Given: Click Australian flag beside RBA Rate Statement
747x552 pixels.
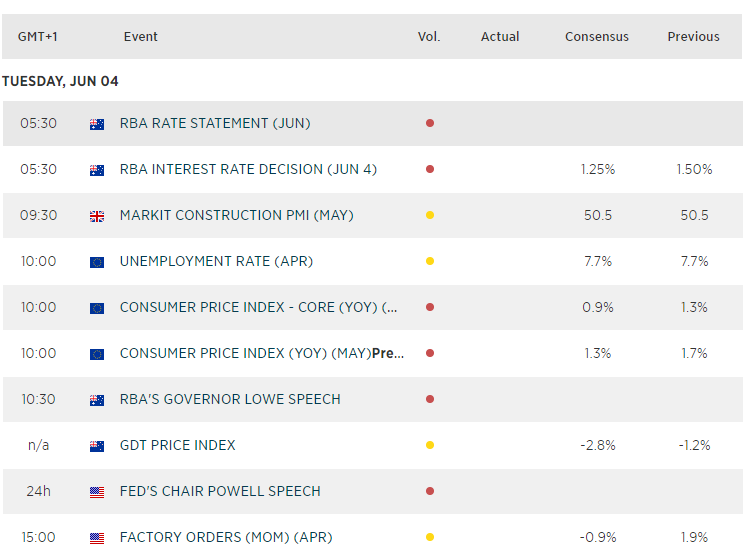Looking at the screenshot, I should (x=97, y=124).
